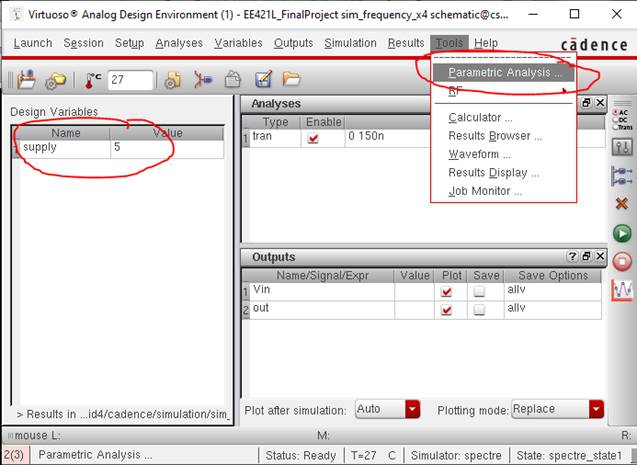Float the Outputs panel

[x=586, y=256]
